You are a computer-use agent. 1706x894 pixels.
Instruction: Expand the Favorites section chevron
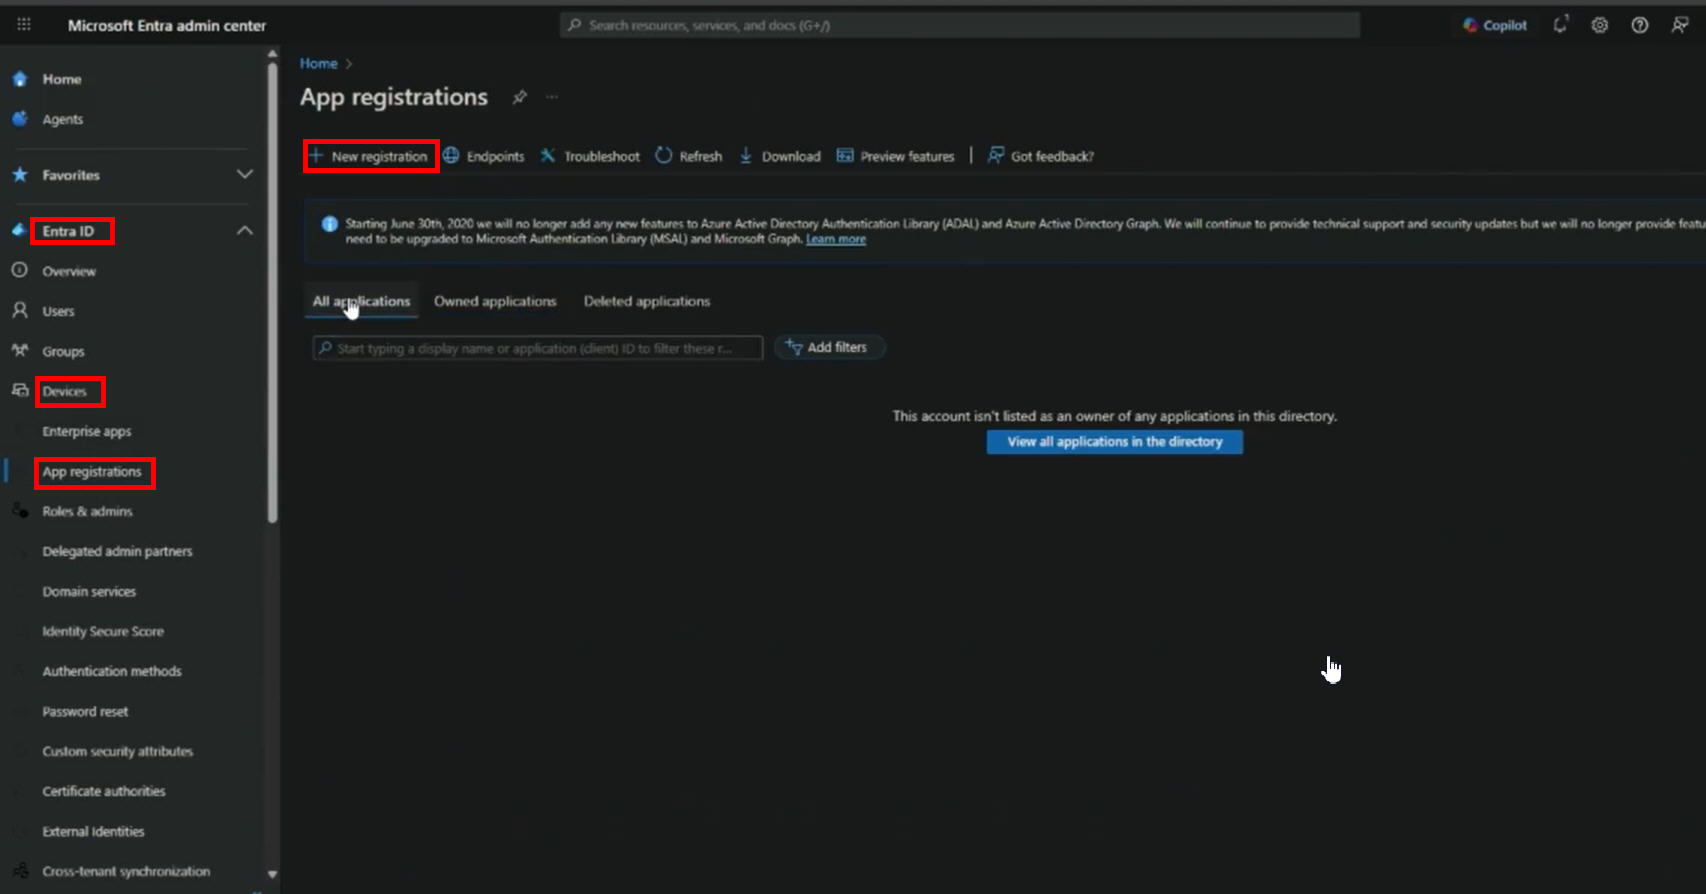click(x=245, y=175)
